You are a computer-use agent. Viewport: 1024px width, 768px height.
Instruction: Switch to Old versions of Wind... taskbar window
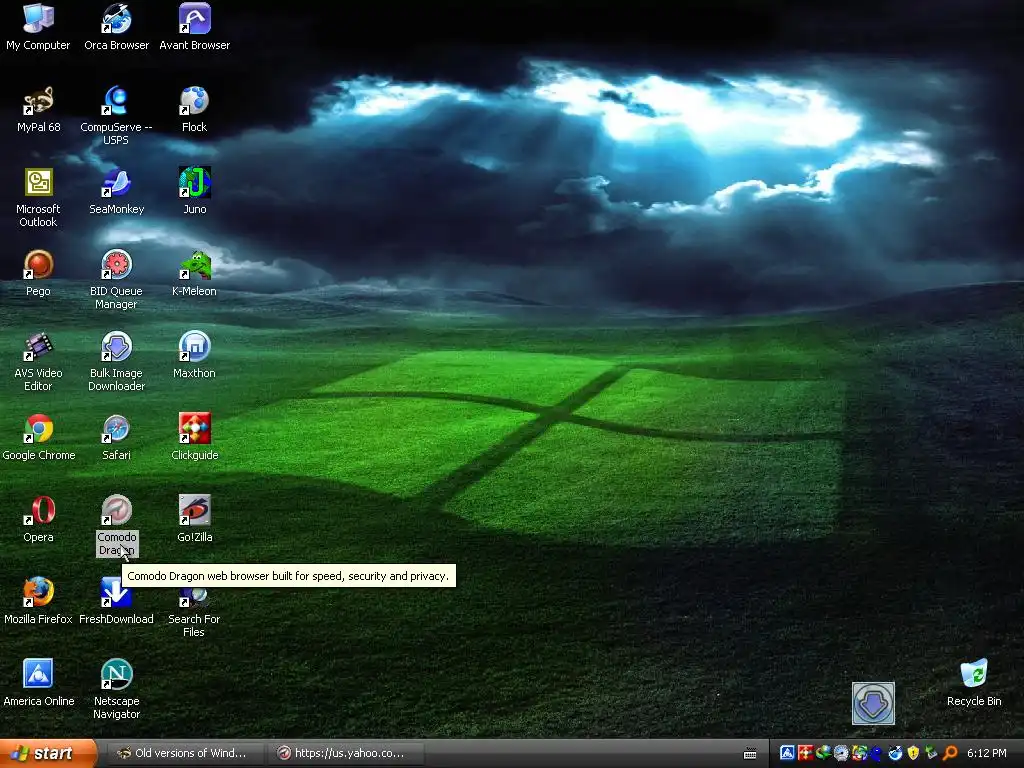point(184,754)
